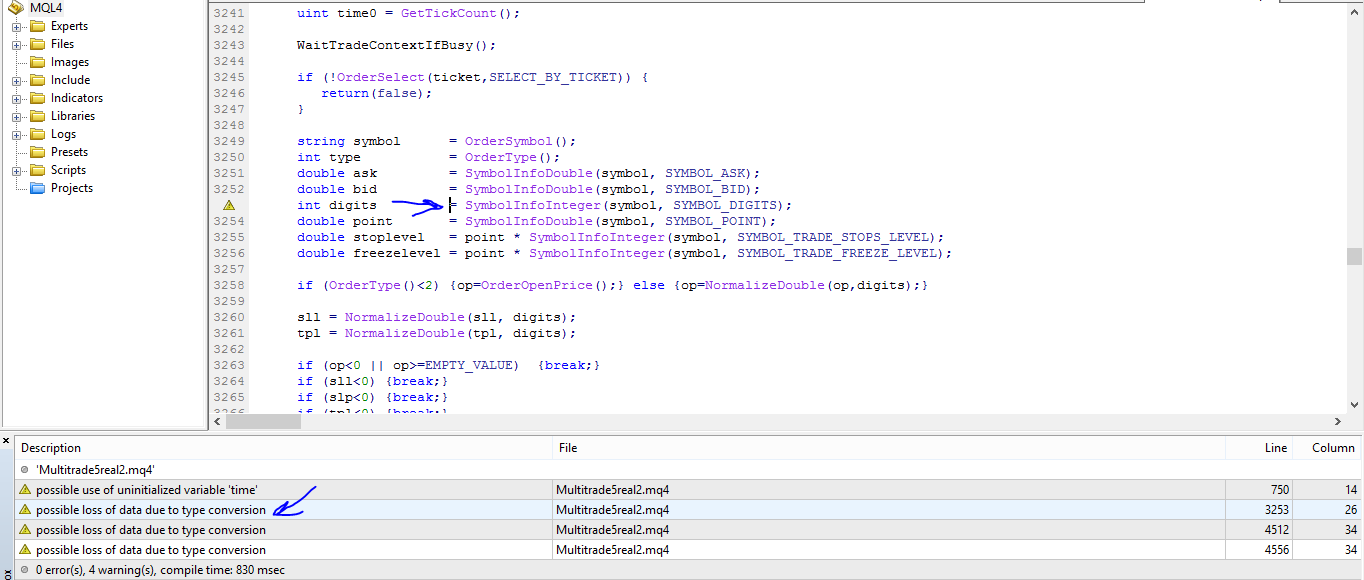Close the toolbox panel with the x
The image size is (1364, 580).
coord(6,440)
